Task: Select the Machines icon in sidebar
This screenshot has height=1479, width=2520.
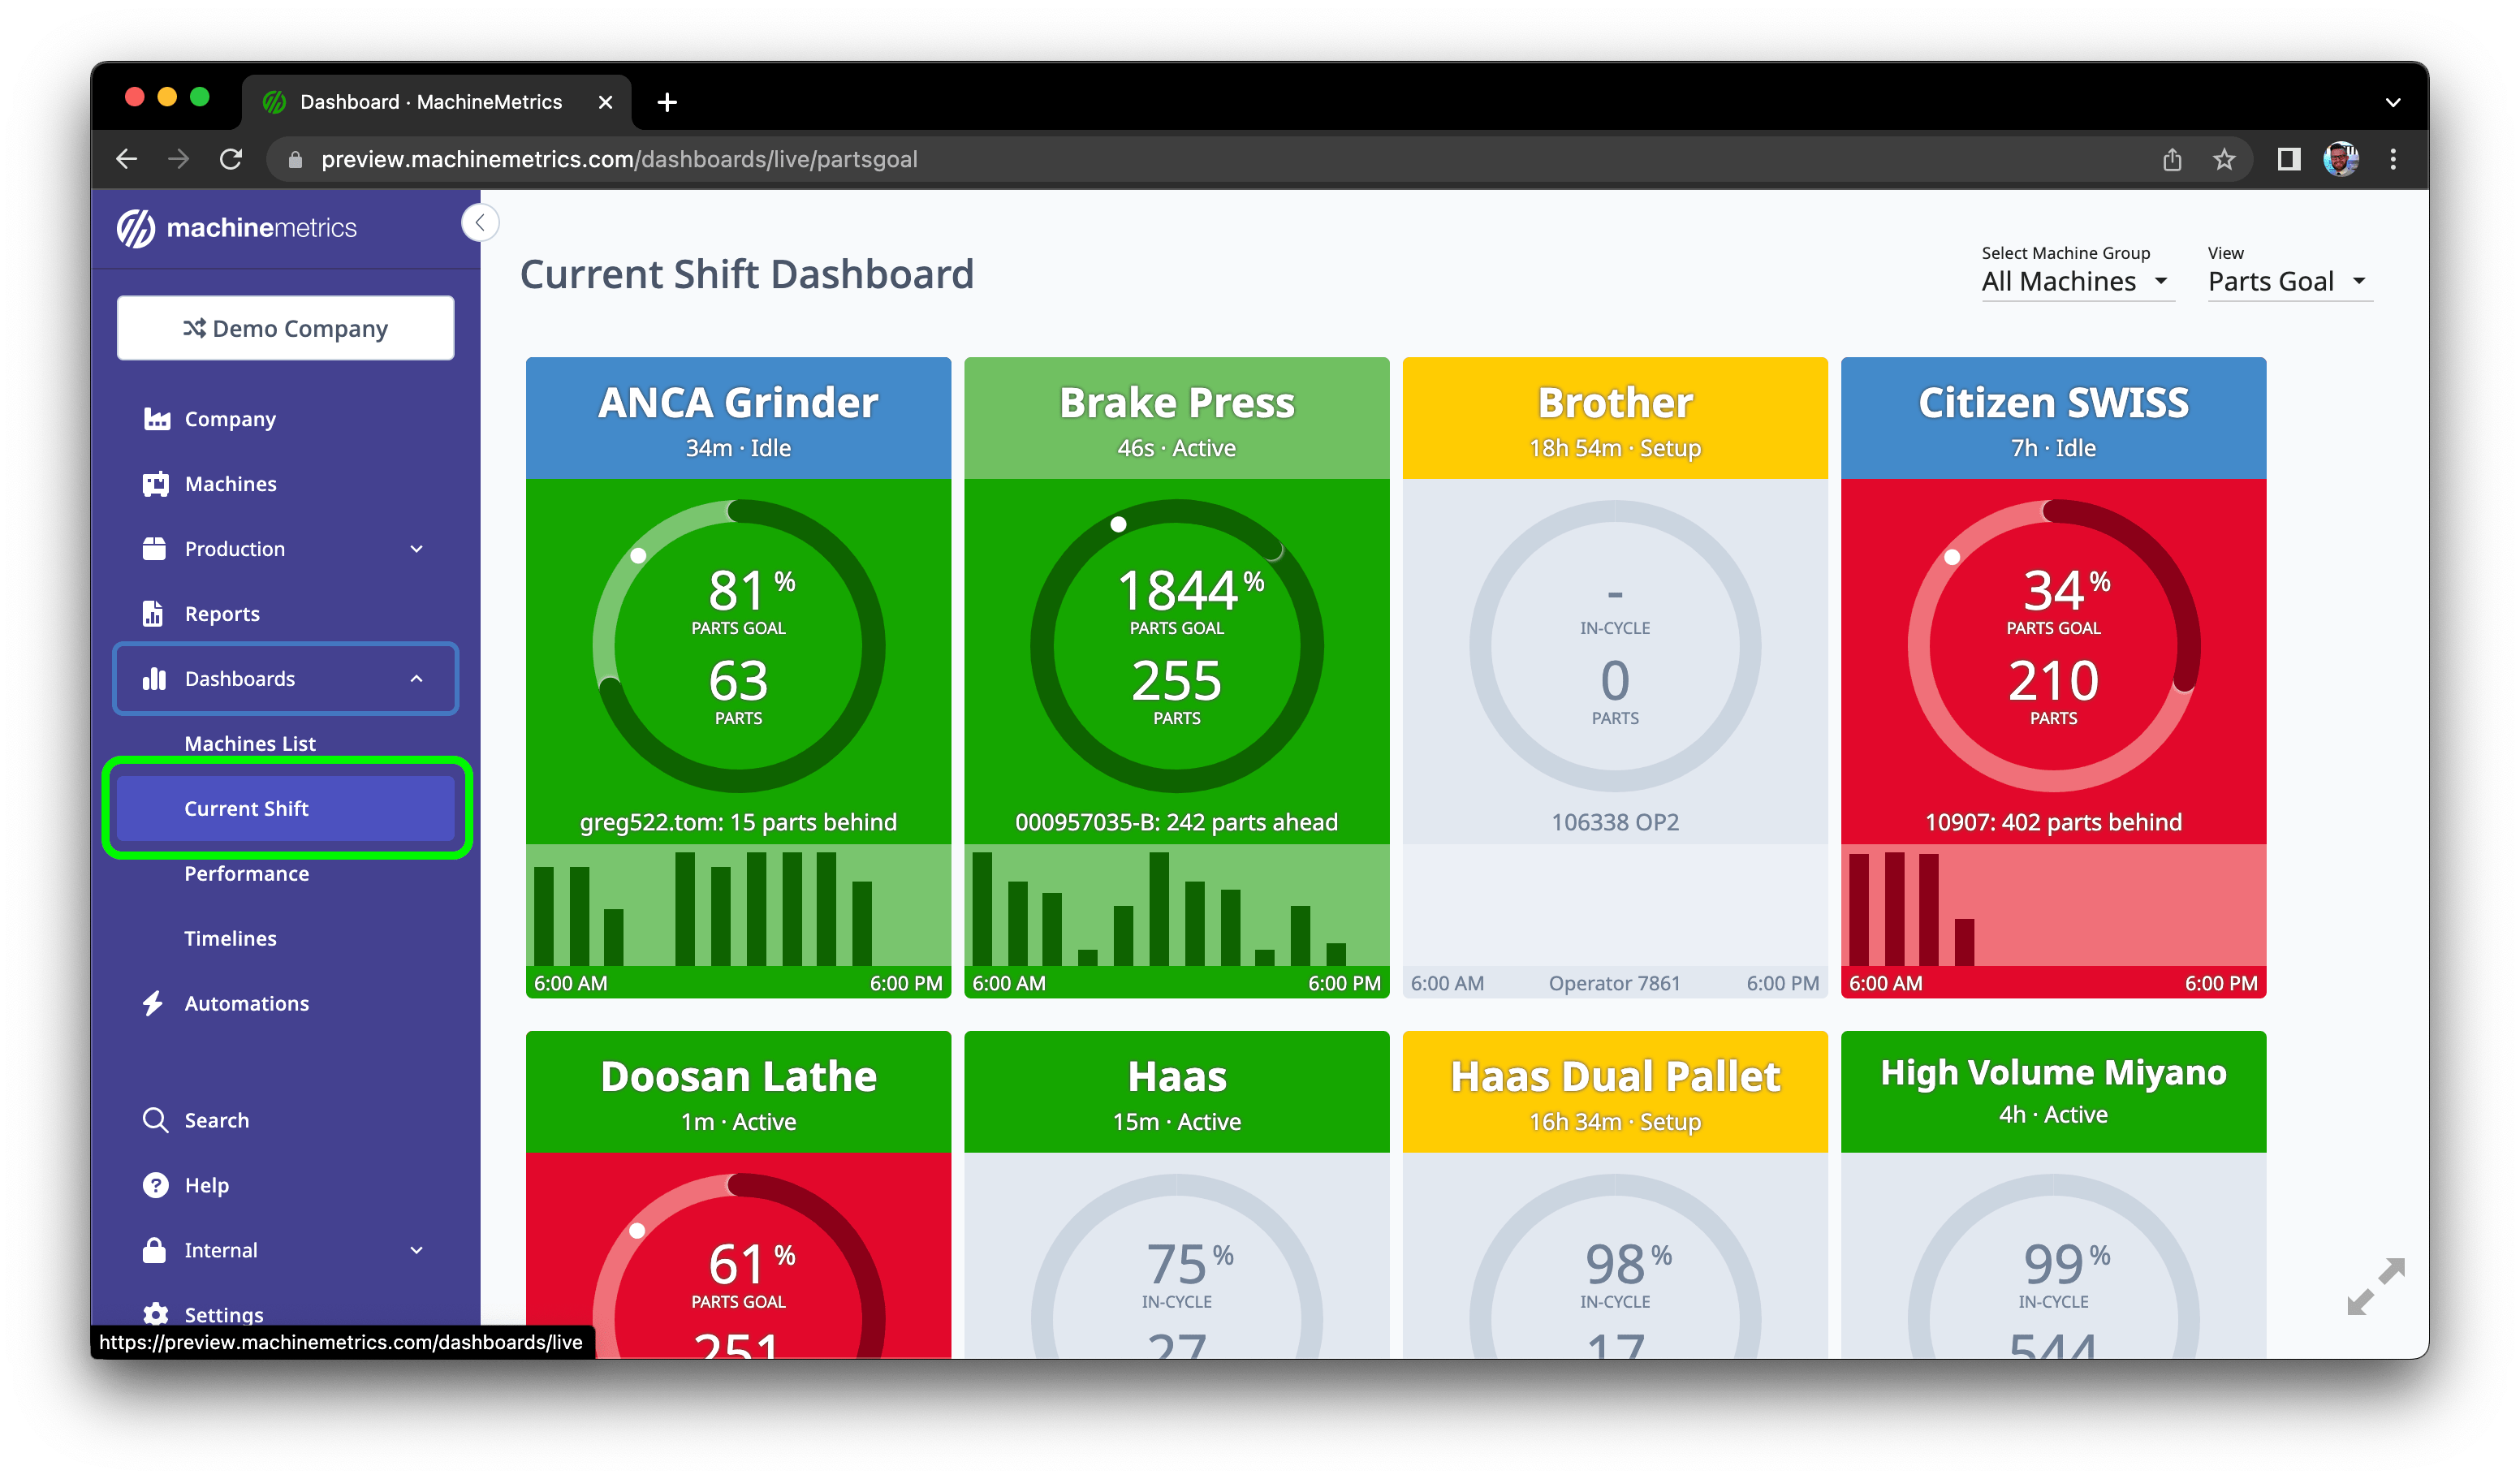Action: [157, 483]
